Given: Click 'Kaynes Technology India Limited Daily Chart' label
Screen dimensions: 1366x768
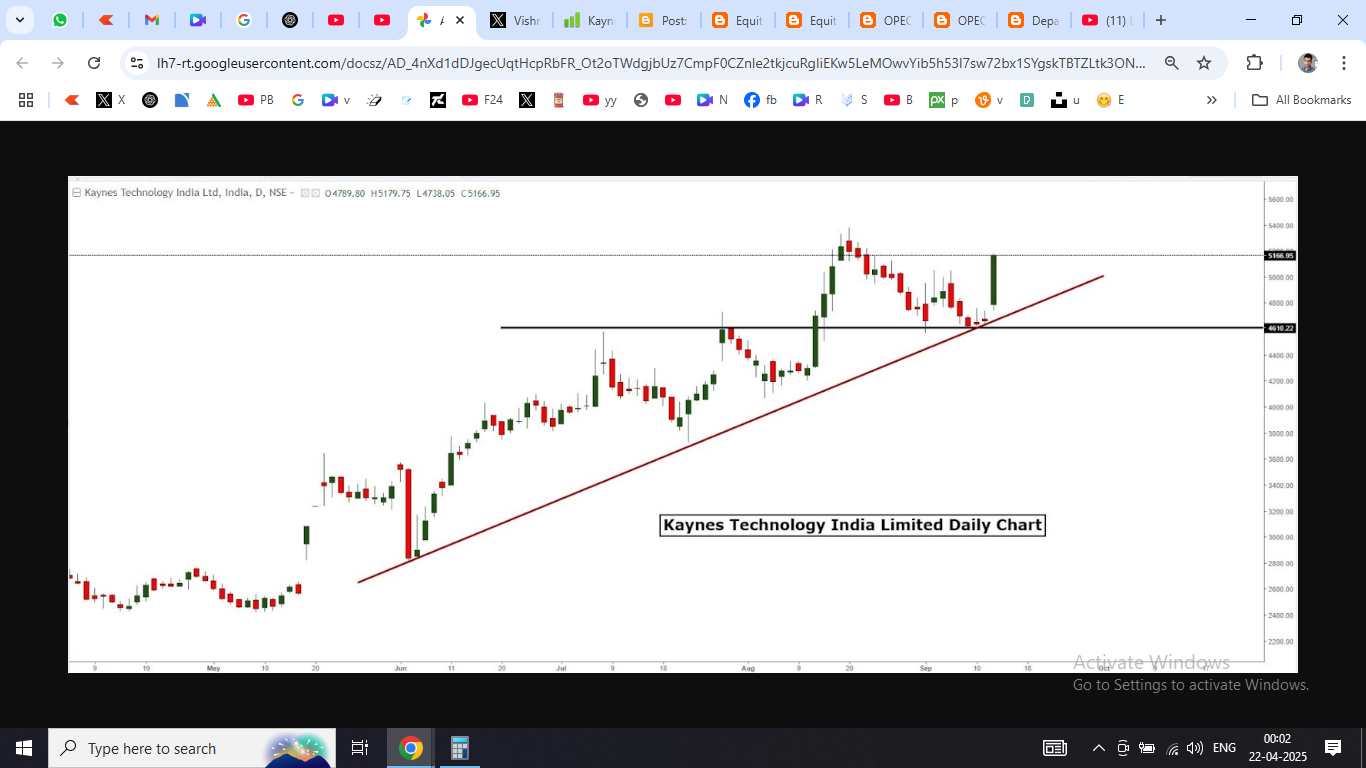Looking at the screenshot, I should 853,525.
